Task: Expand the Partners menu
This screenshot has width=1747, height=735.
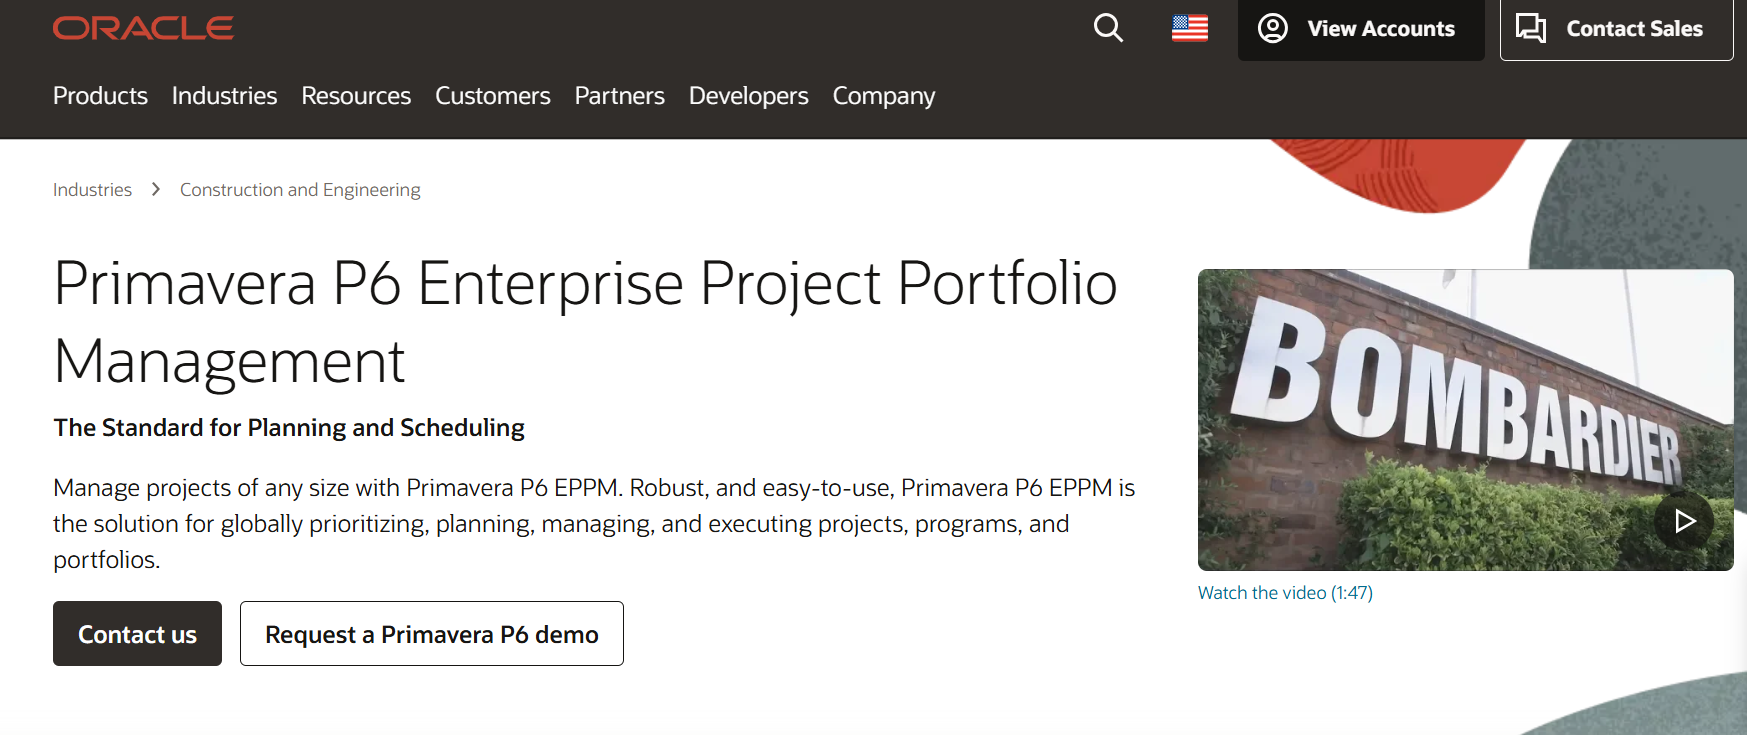Action: pos(619,96)
